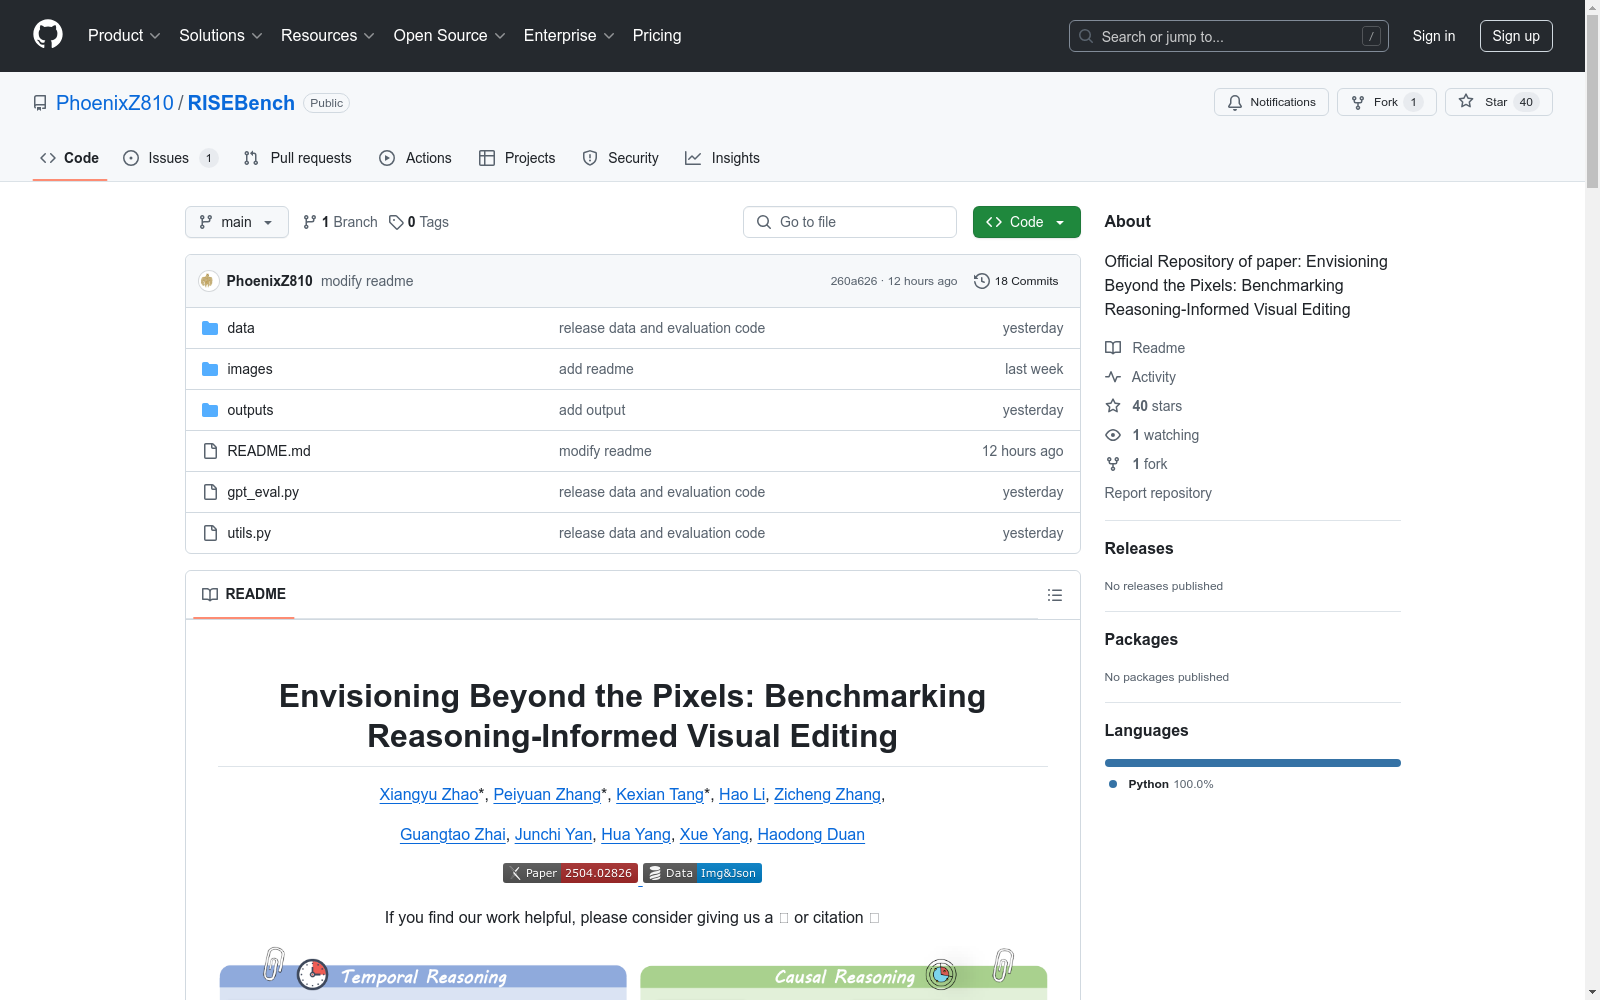Viewport: 1600px width, 1000px height.
Task: Focus the Search or jump to field
Action: tap(1229, 36)
